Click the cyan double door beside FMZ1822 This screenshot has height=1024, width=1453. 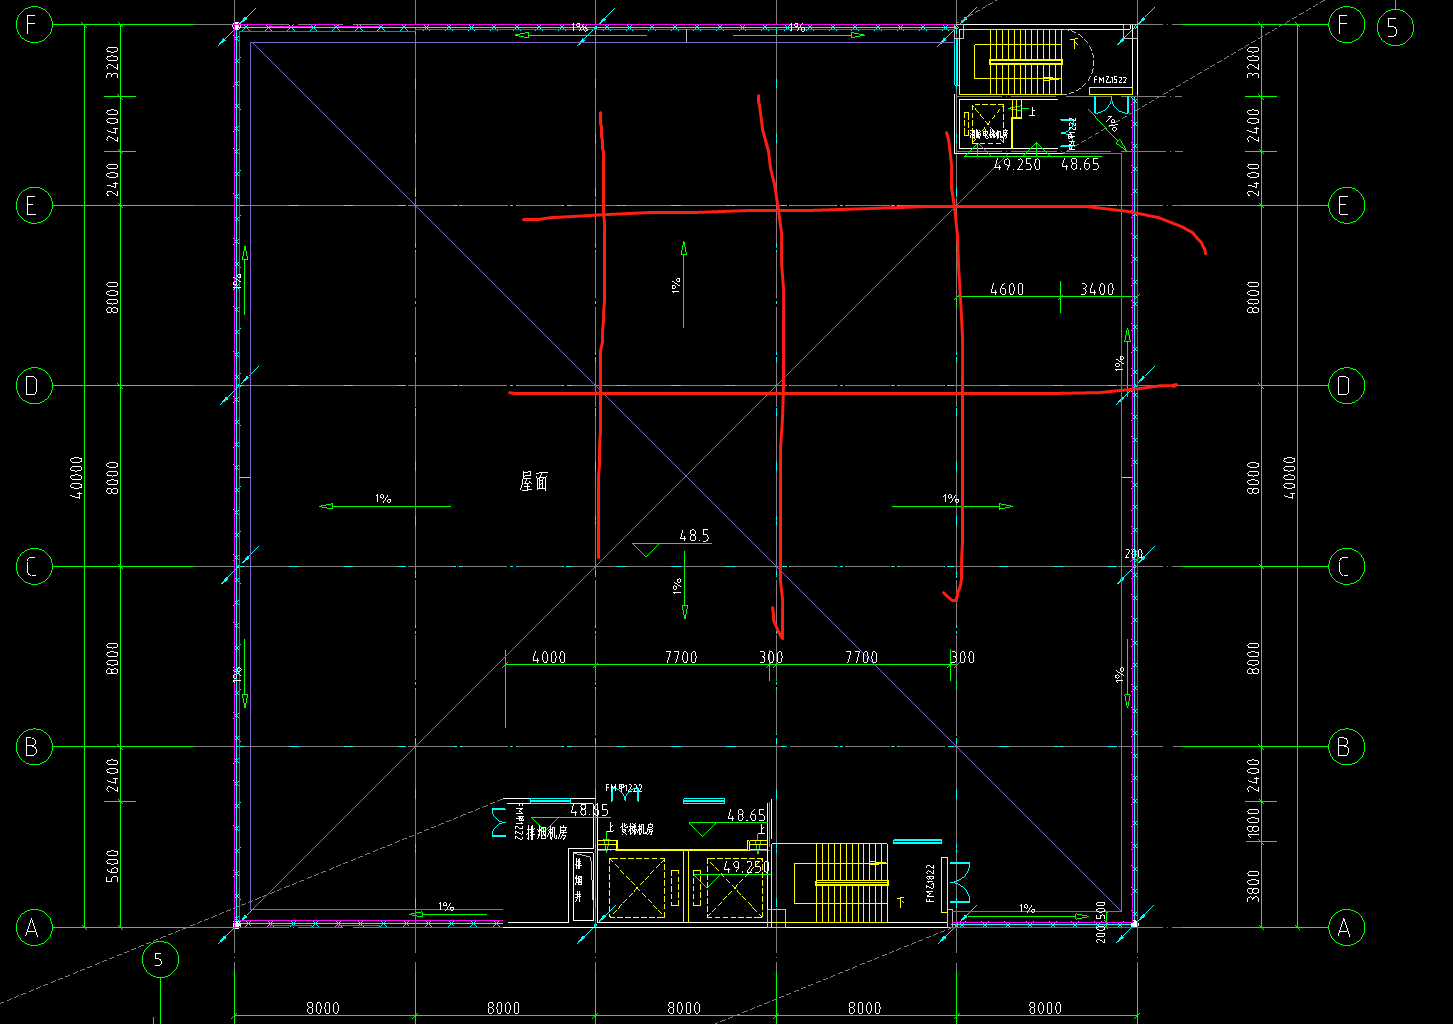961,884
